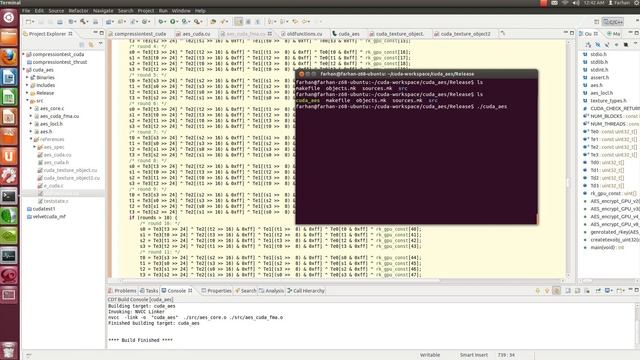Toggle the highlighted console toolbar button

point(556,291)
